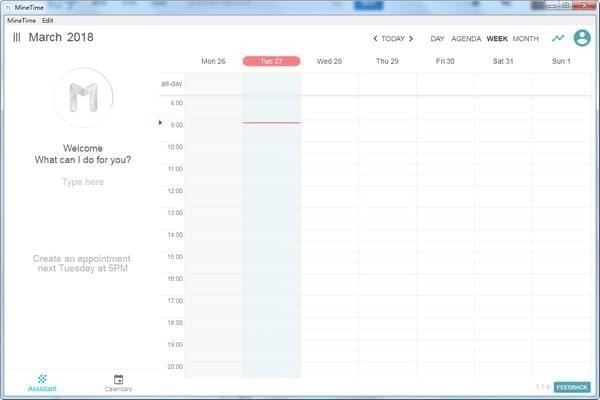This screenshot has width=600, height=400.
Task: Switch to DAY view
Action: click(437, 39)
